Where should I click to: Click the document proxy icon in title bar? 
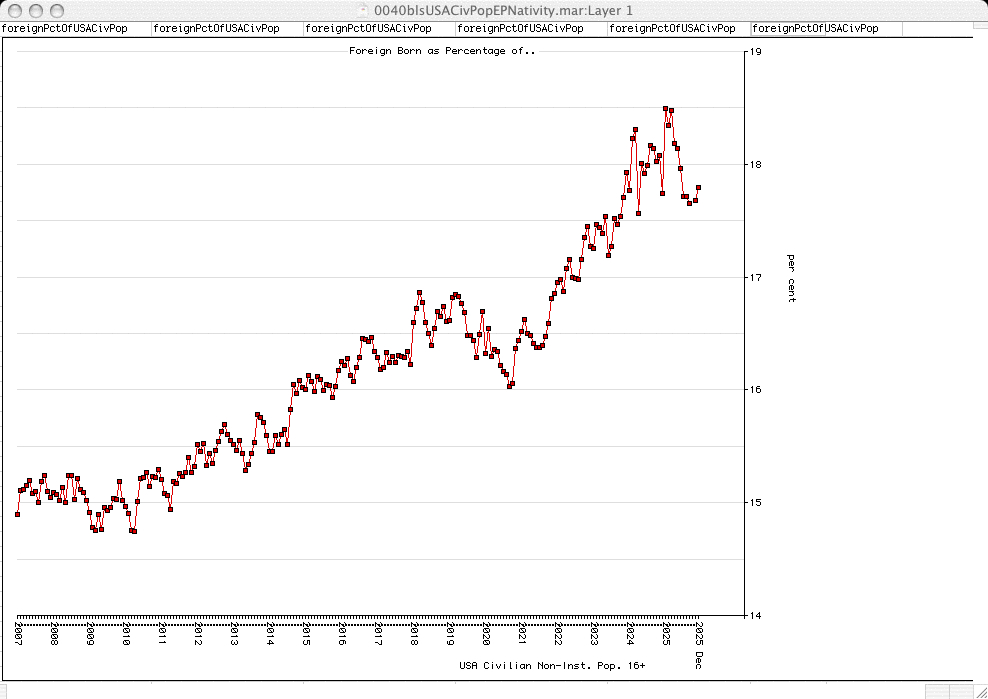click(364, 9)
